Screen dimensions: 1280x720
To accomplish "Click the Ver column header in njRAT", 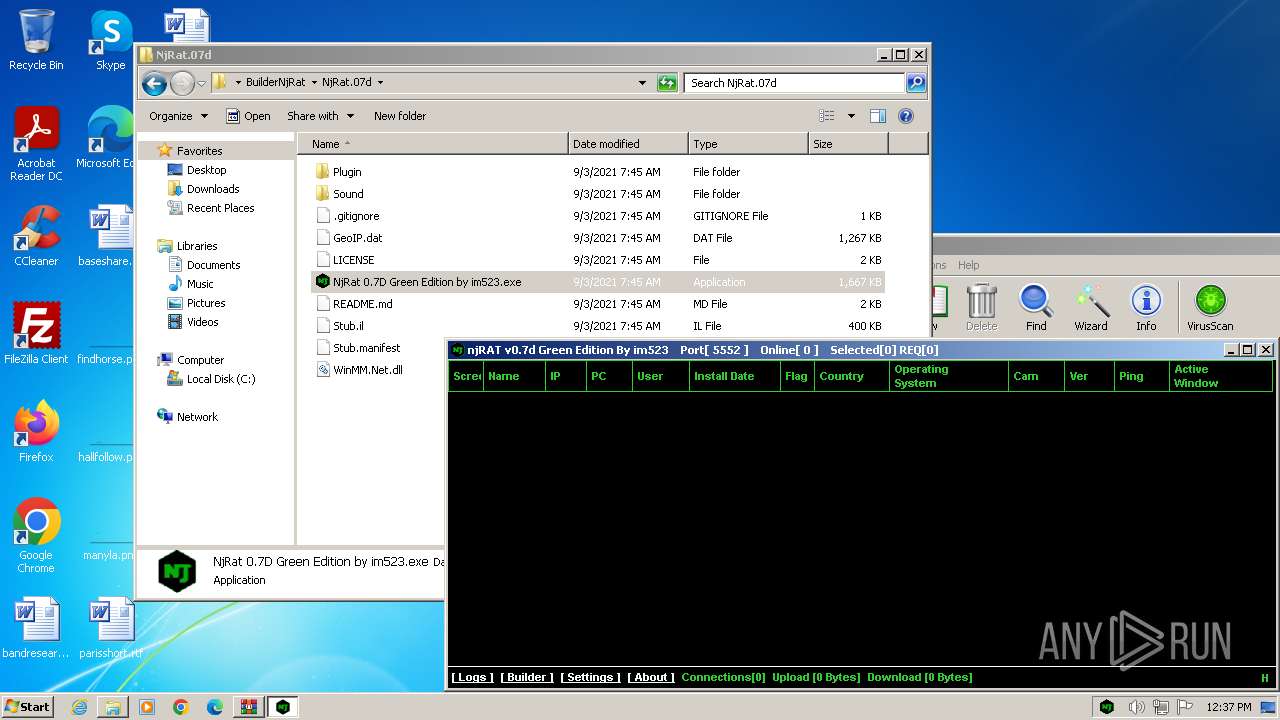I will pos(1089,376).
